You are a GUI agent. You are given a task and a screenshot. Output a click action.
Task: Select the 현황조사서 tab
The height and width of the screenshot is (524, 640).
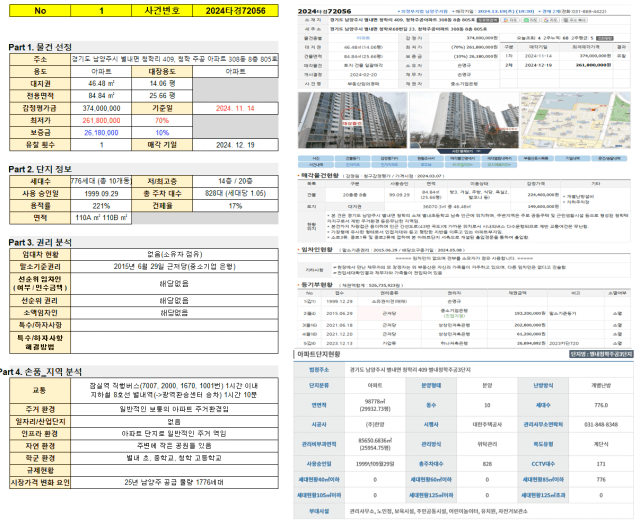click(426, 158)
